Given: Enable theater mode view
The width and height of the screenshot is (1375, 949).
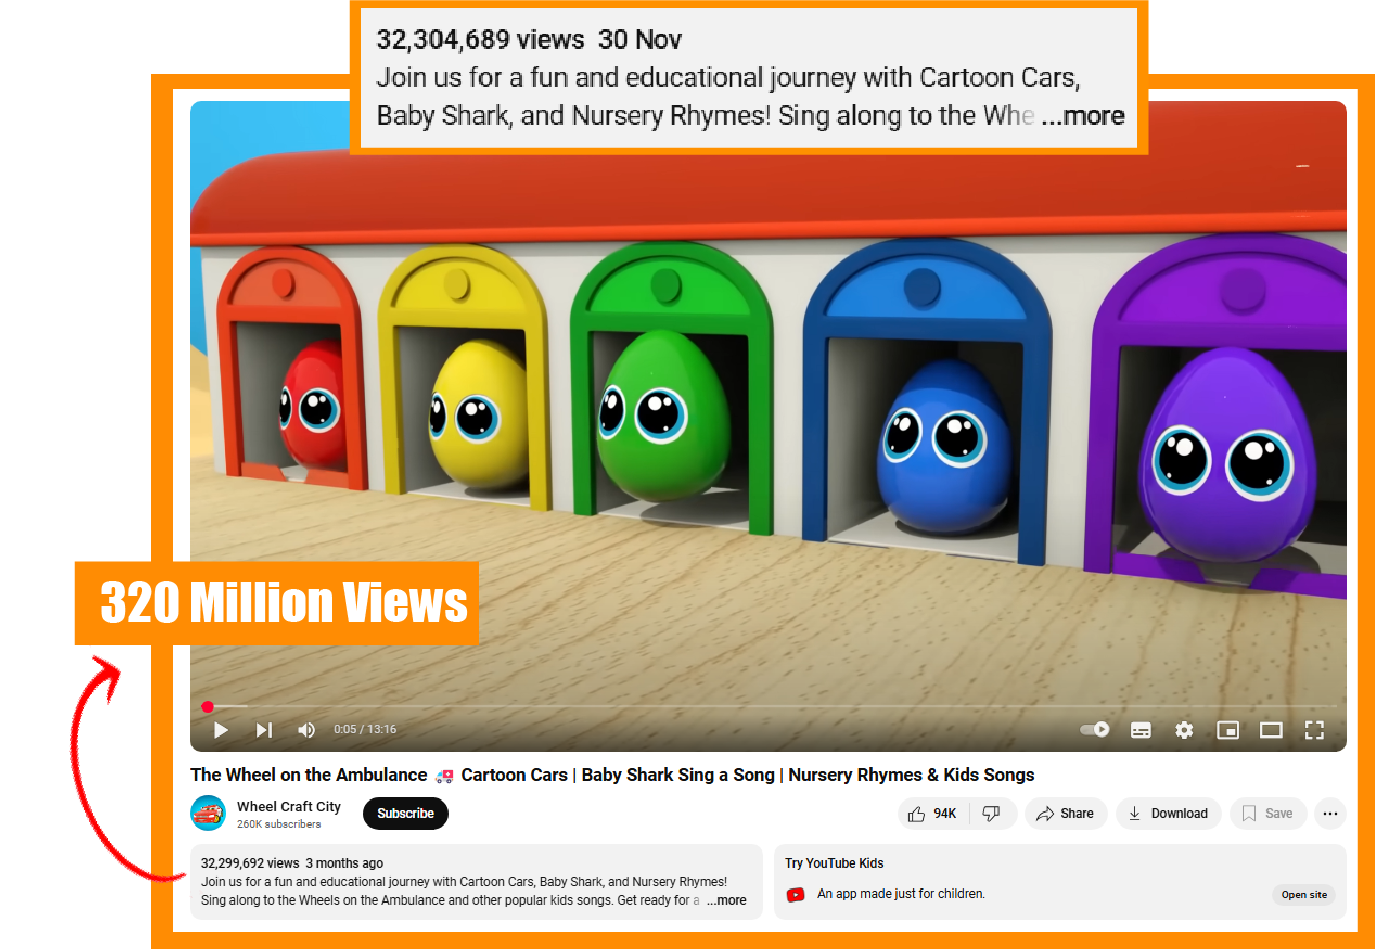Looking at the screenshot, I should (x=1271, y=730).
